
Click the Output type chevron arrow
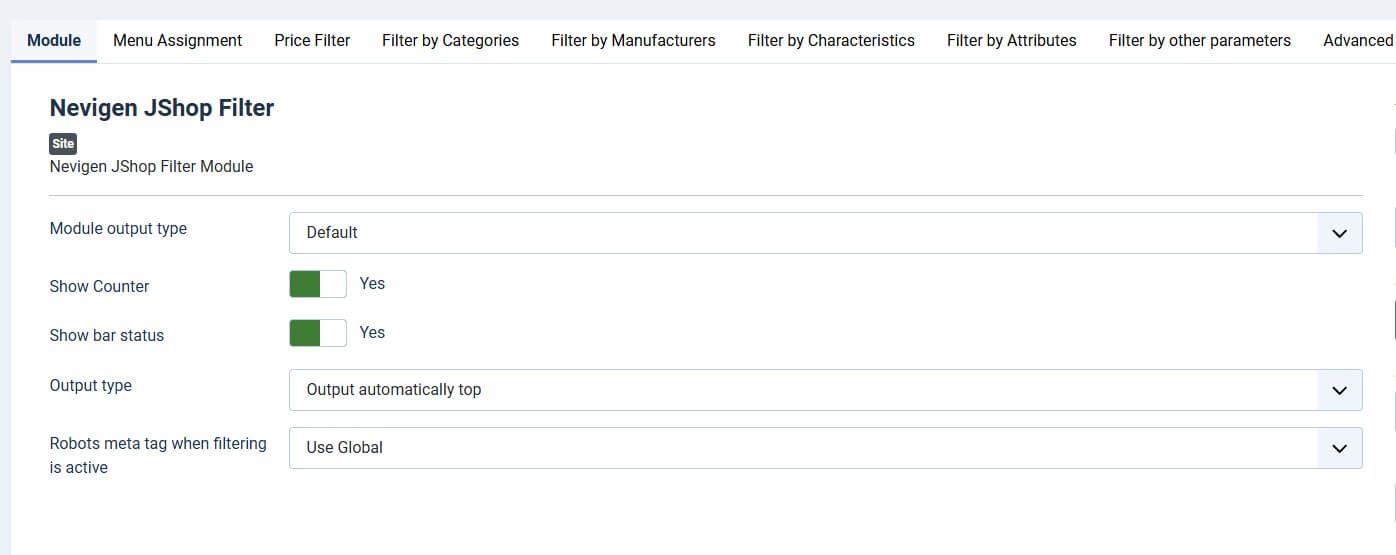coord(1339,390)
